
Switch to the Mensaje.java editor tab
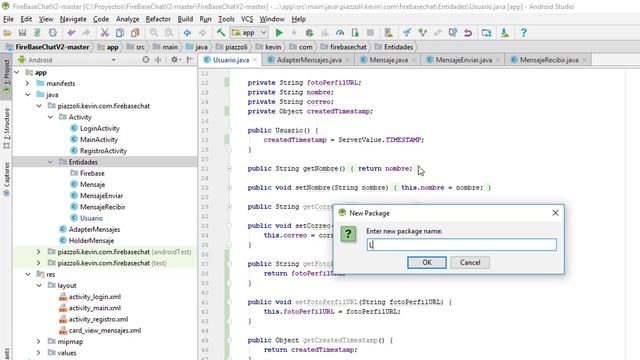388,60
